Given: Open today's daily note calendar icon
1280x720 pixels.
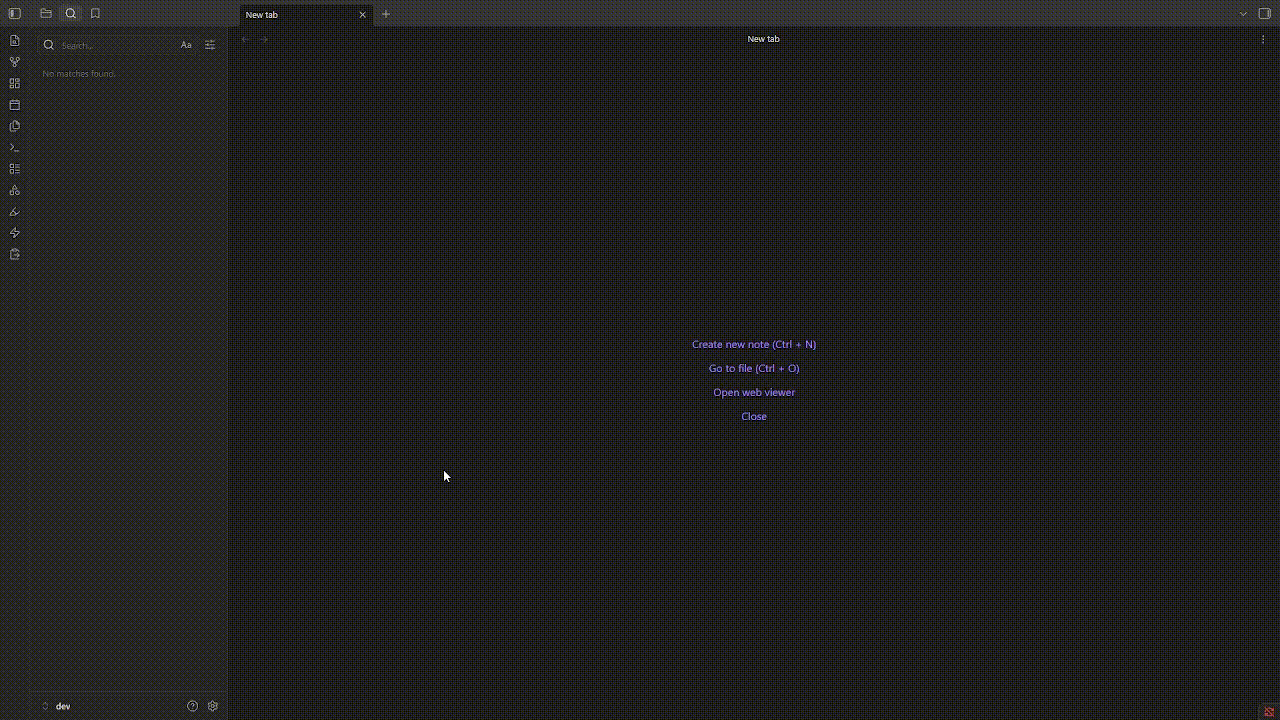Looking at the screenshot, I should (x=14, y=105).
